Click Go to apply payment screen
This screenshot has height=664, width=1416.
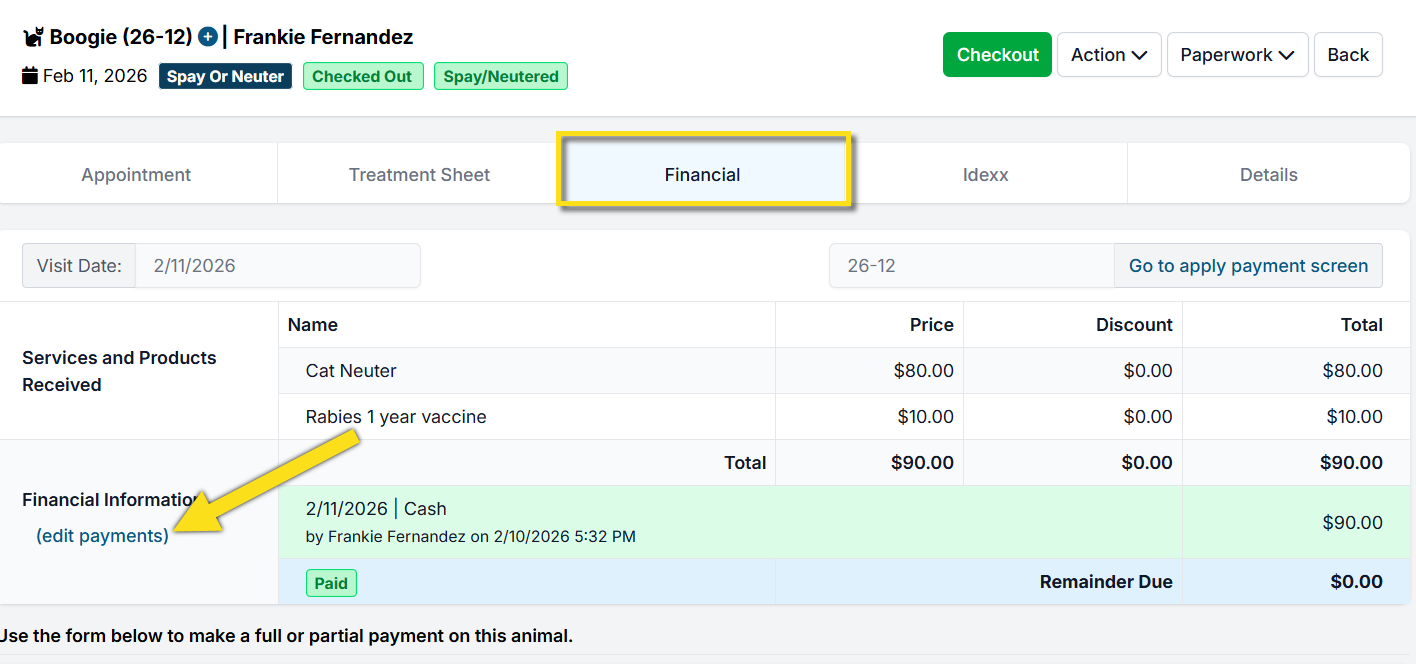tap(1248, 266)
